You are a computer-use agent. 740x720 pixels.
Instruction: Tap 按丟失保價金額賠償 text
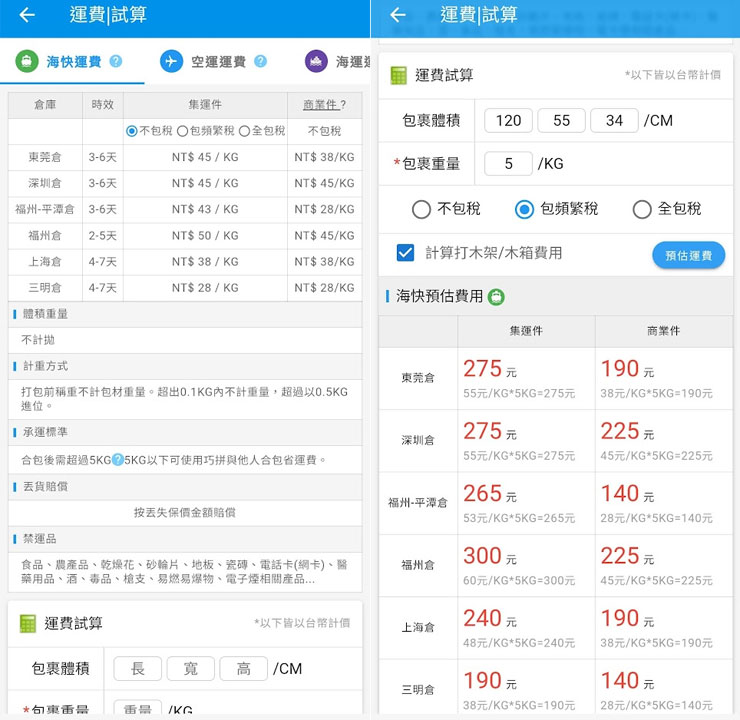185,512
